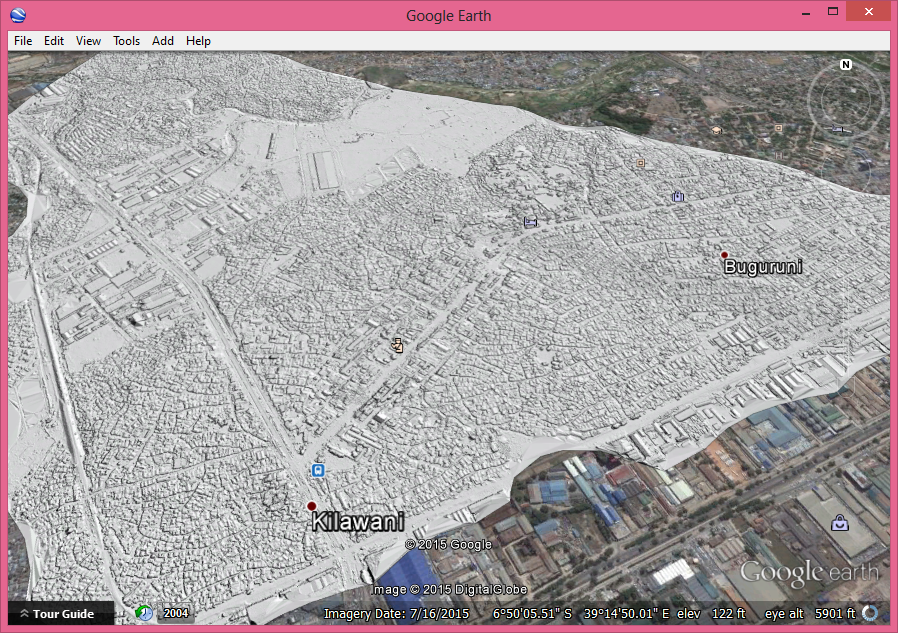Screen dimensions: 898x633
Task: Click the faded look-around compass ring
Action: click(846, 101)
